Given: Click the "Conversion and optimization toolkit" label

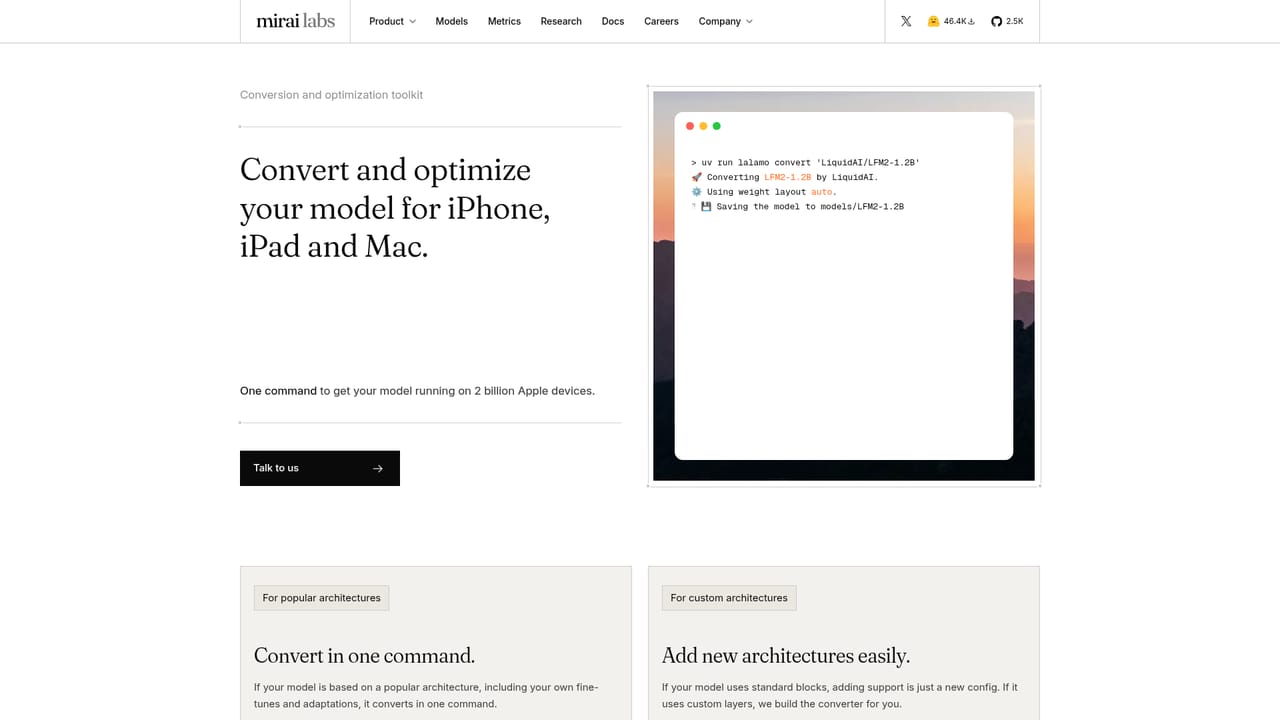Looking at the screenshot, I should 331,95.
